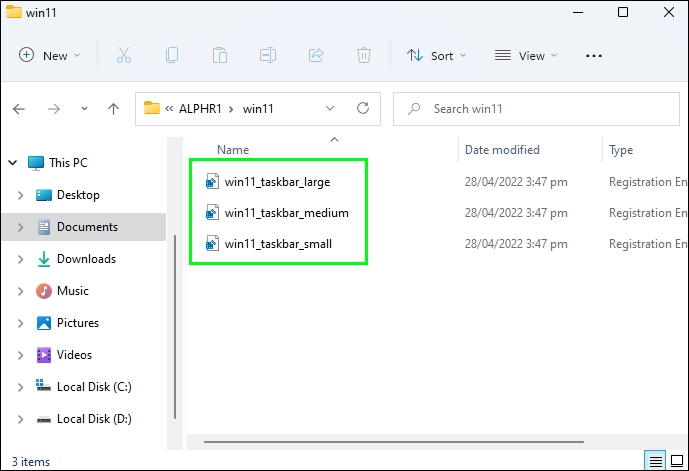Viewport: 689px width, 471px height.
Task: Open the New item menu
Action: pyautogui.click(x=49, y=56)
